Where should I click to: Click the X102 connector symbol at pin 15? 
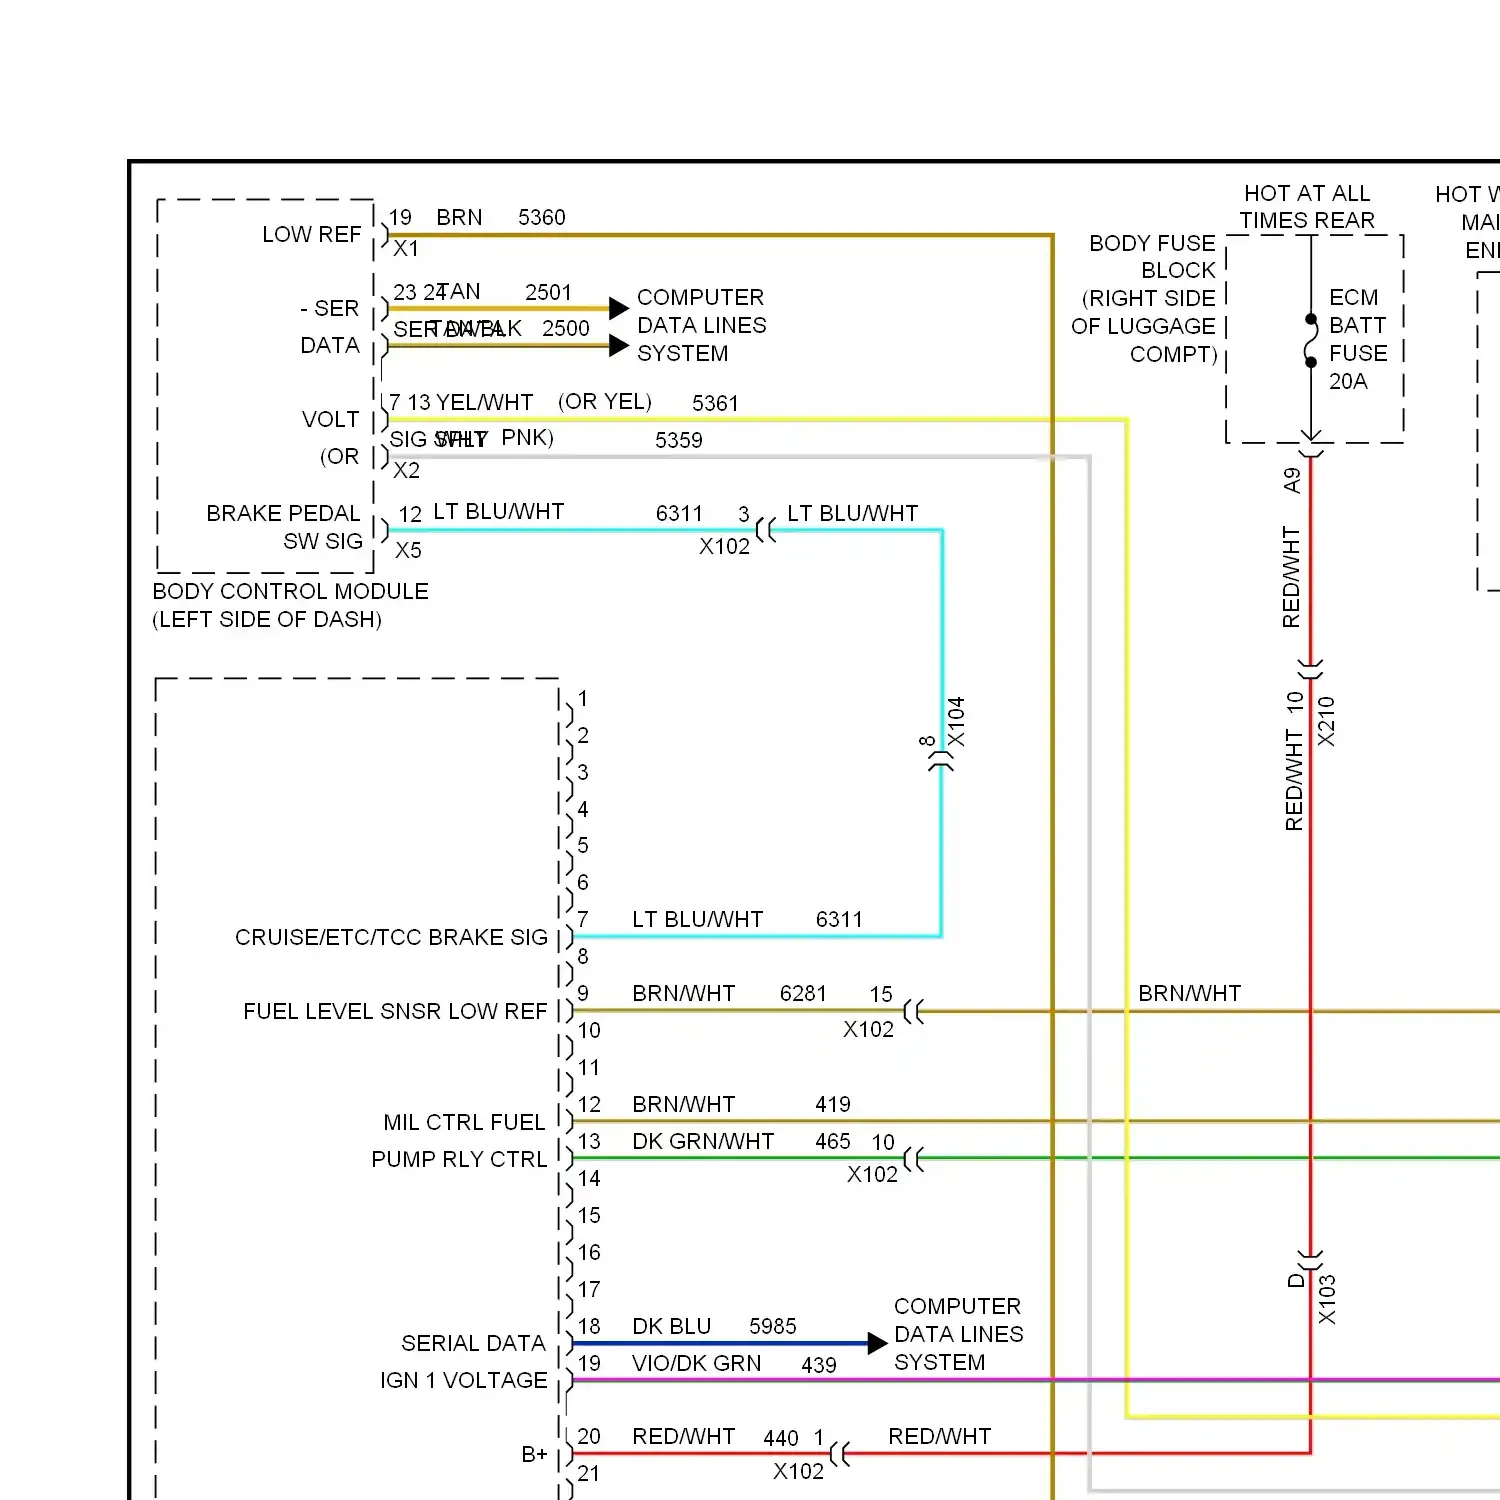pos(913,1011)
